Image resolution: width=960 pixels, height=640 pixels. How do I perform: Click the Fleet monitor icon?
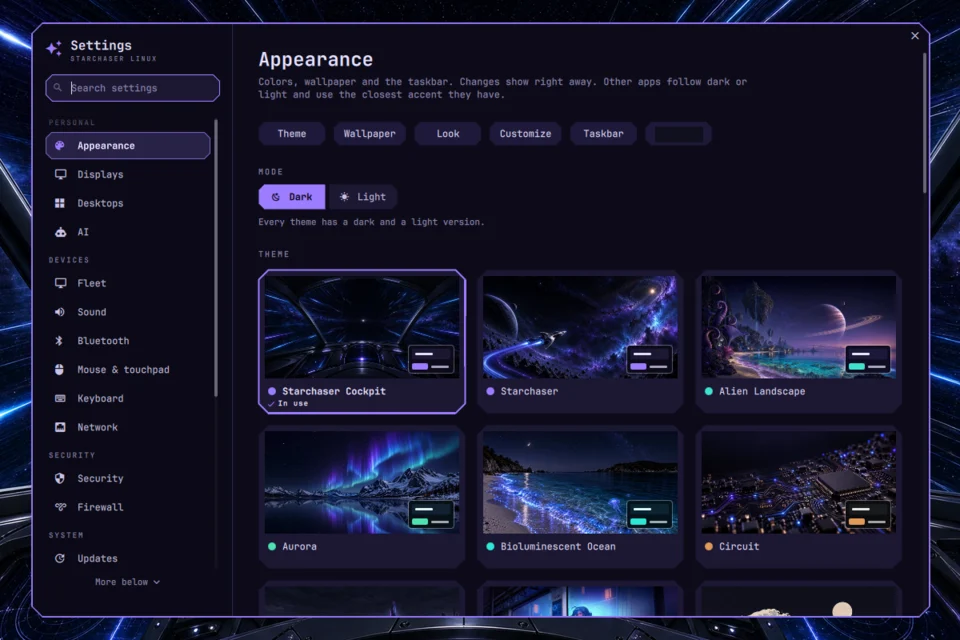[60, 284]
